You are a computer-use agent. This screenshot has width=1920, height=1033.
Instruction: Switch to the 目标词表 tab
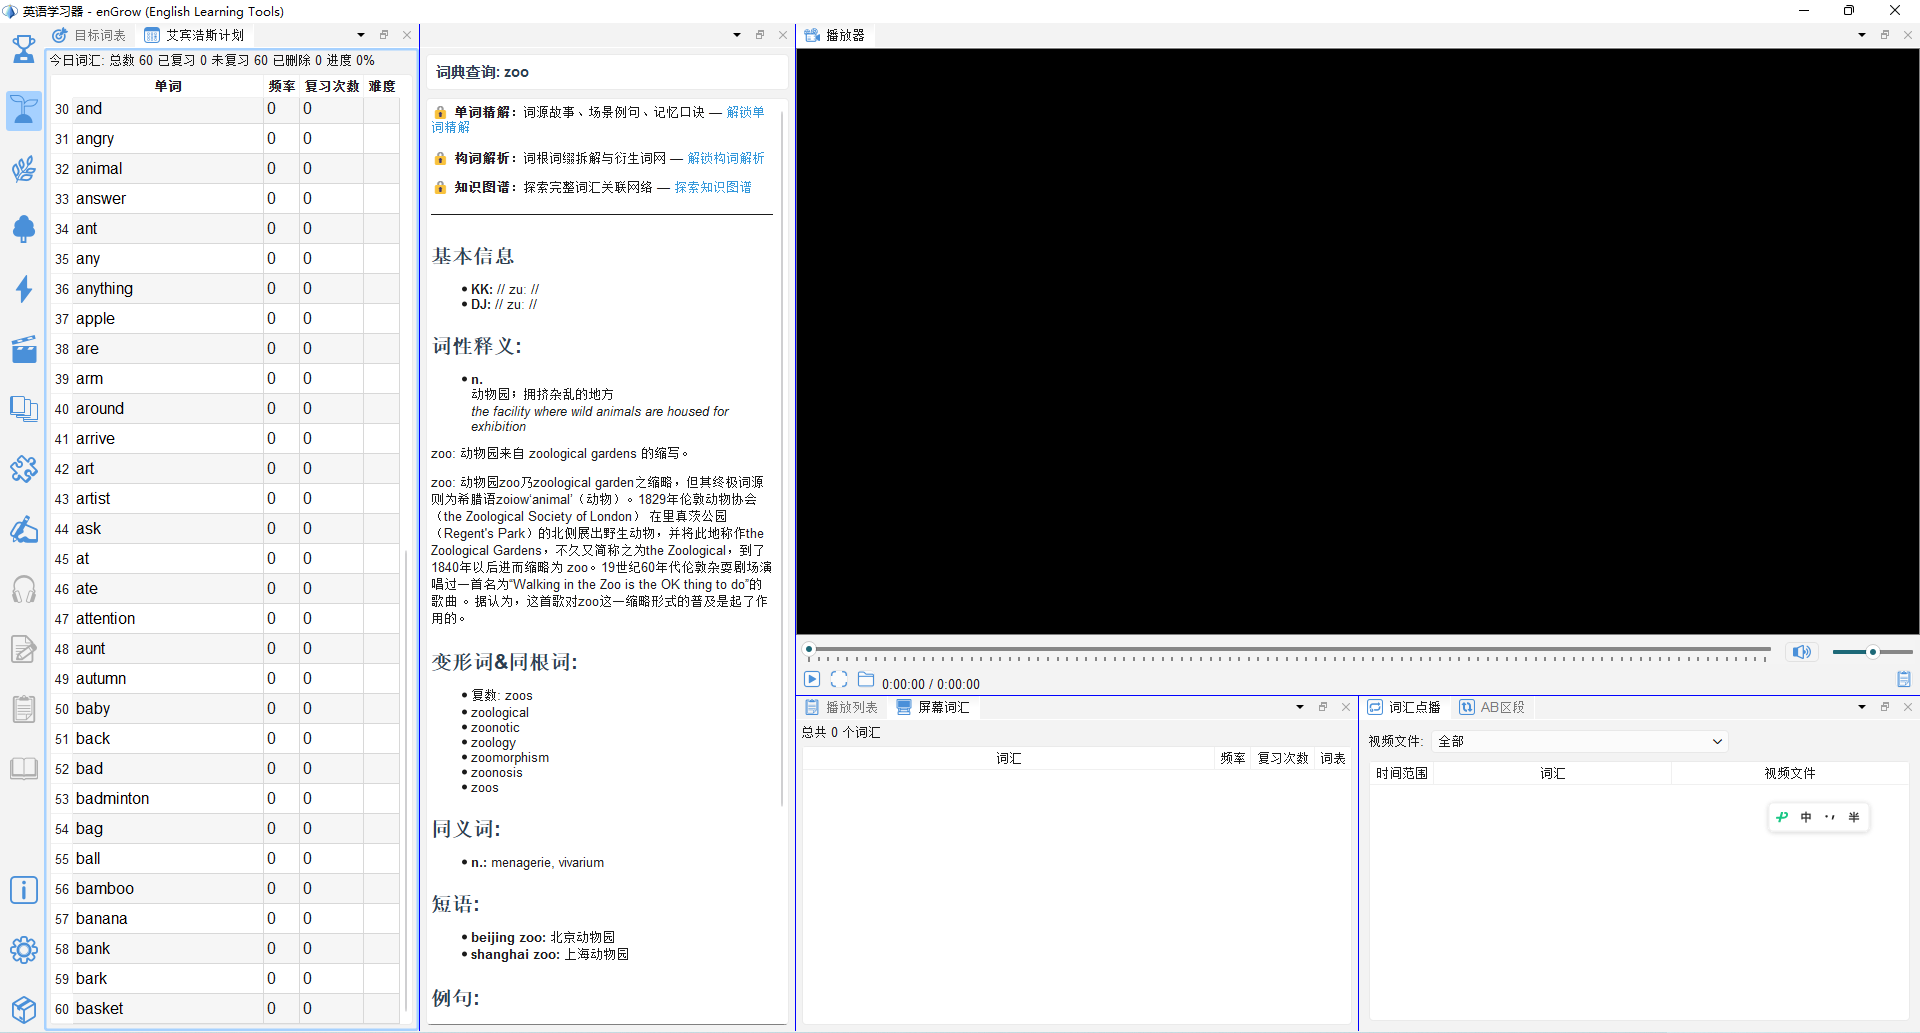click(x=90, y=35)
